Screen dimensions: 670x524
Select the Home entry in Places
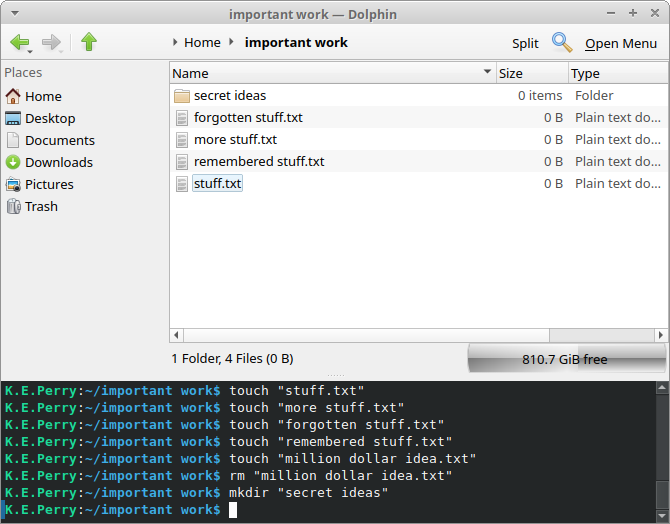[43, 97]
